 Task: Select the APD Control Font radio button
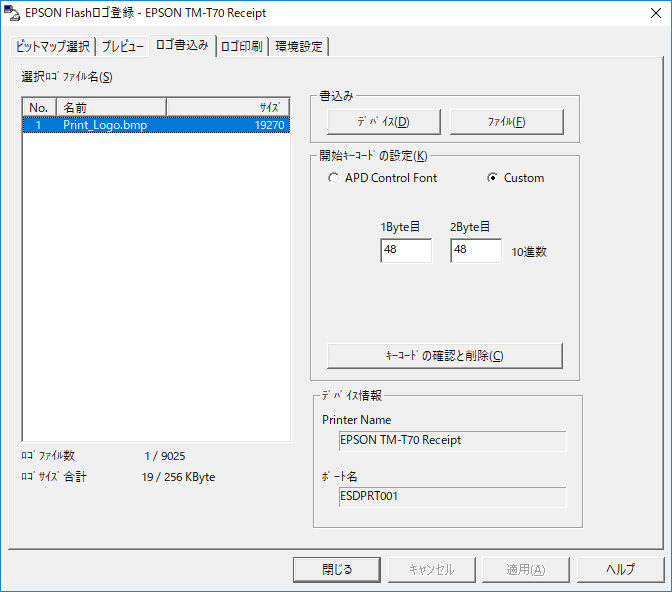(333, 178)
